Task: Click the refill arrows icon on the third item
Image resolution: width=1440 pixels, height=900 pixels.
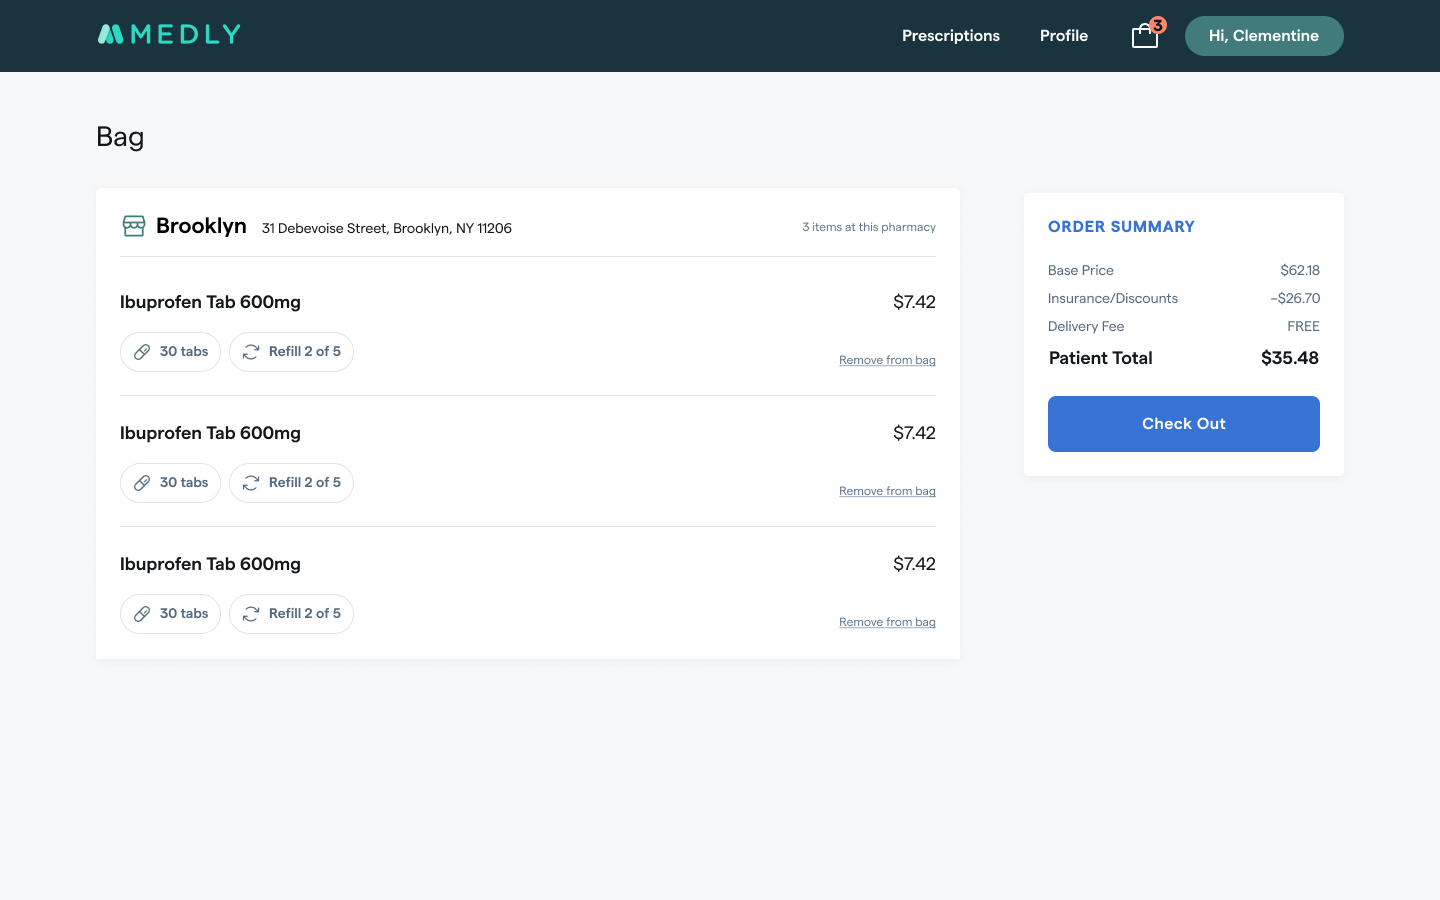Action: (251, 614)
